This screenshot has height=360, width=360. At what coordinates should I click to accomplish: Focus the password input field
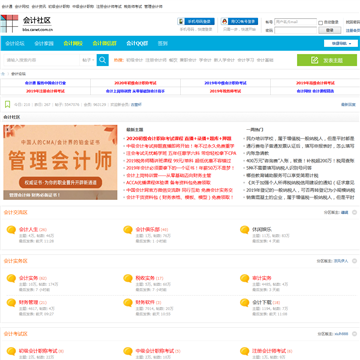pyautogui.click(x=295, y=30)
